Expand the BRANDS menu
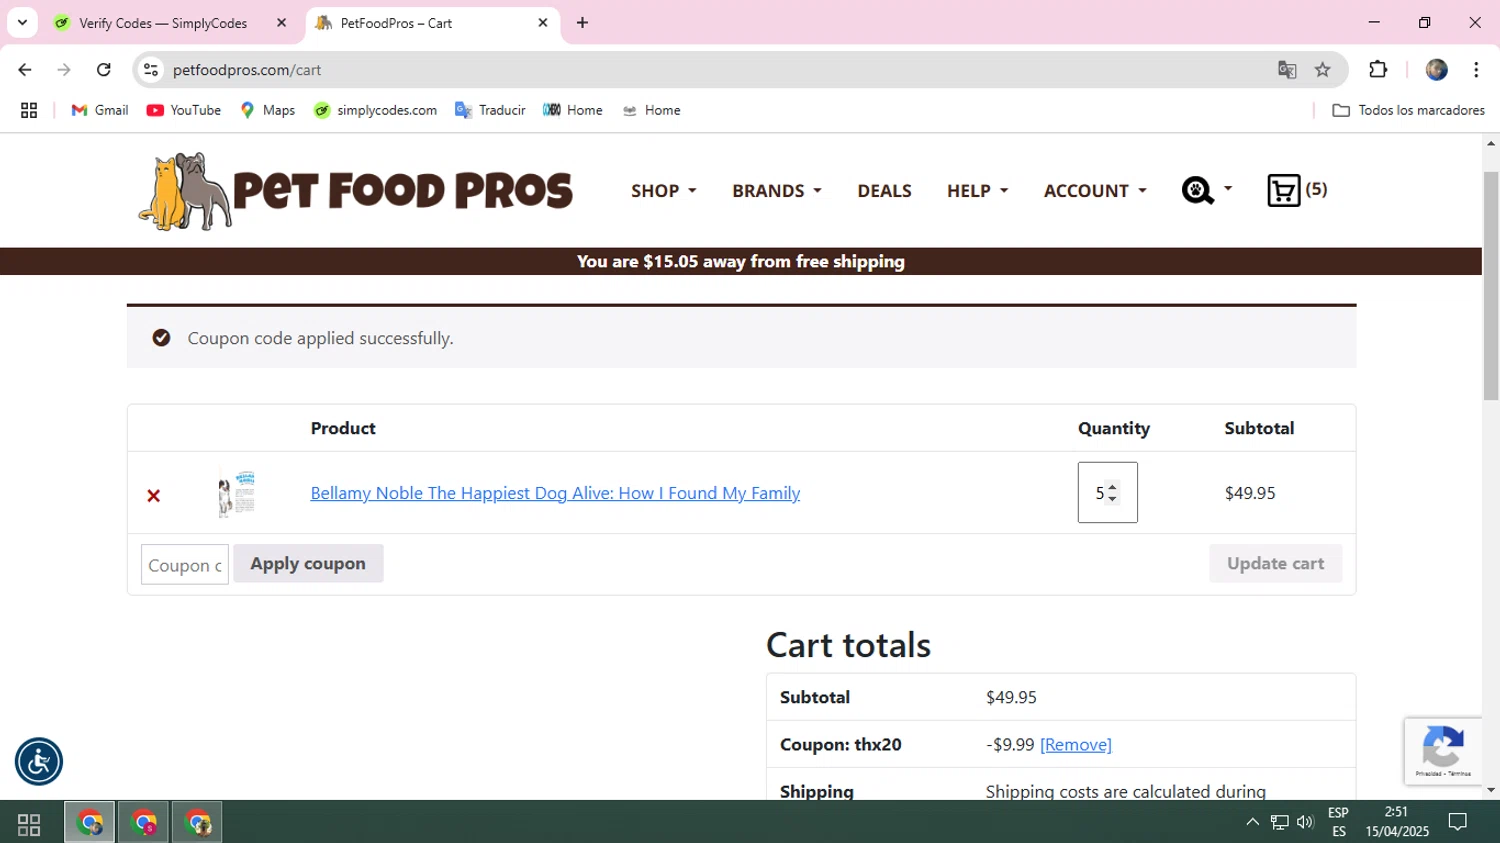Image resolution: width=1500 pixels, height=843 pixels. coord(777,191)
